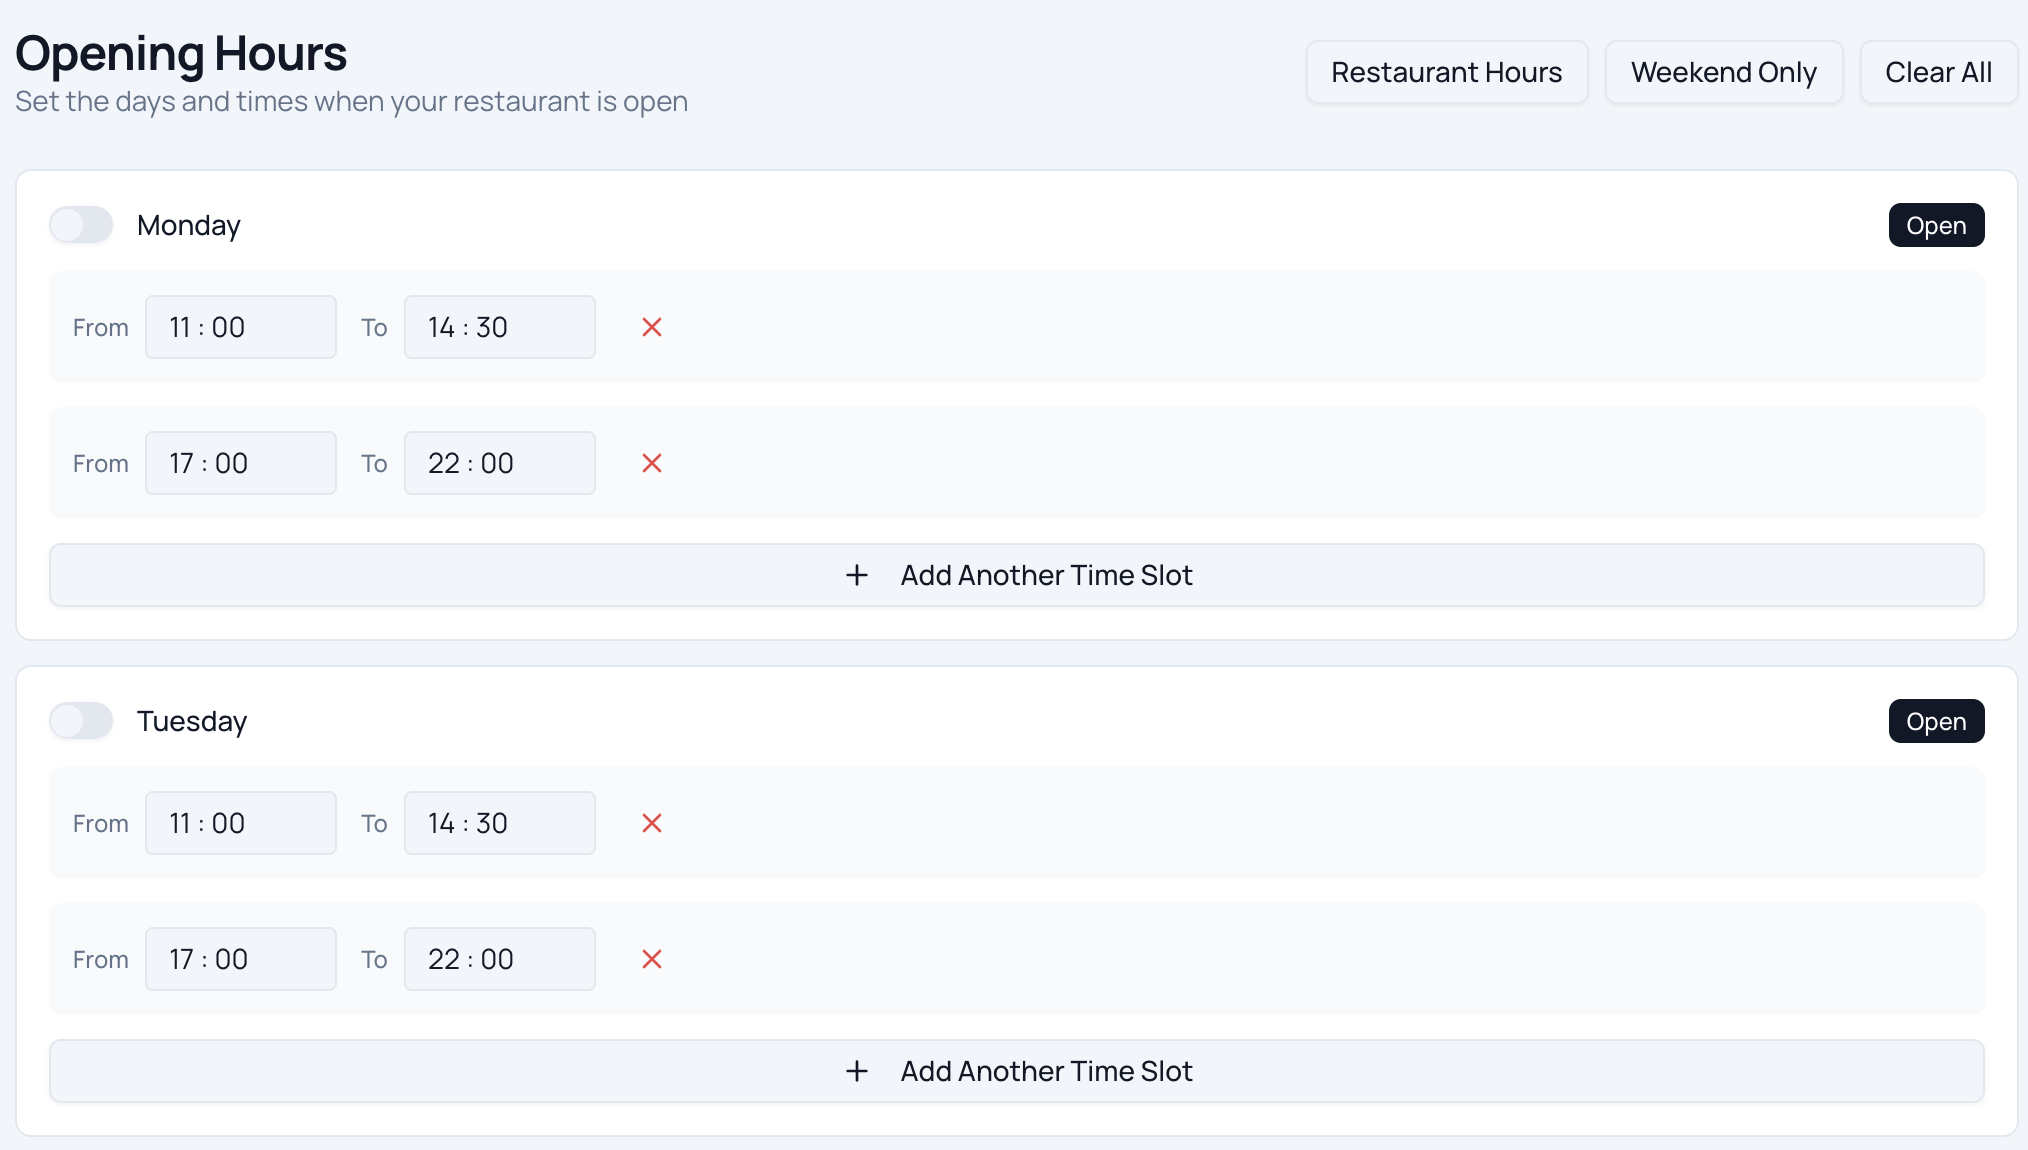The width and height of the screenshot is (2028, 1150).
Task: Click the red X beside Monday's first slot
Action: pos(652,327)
